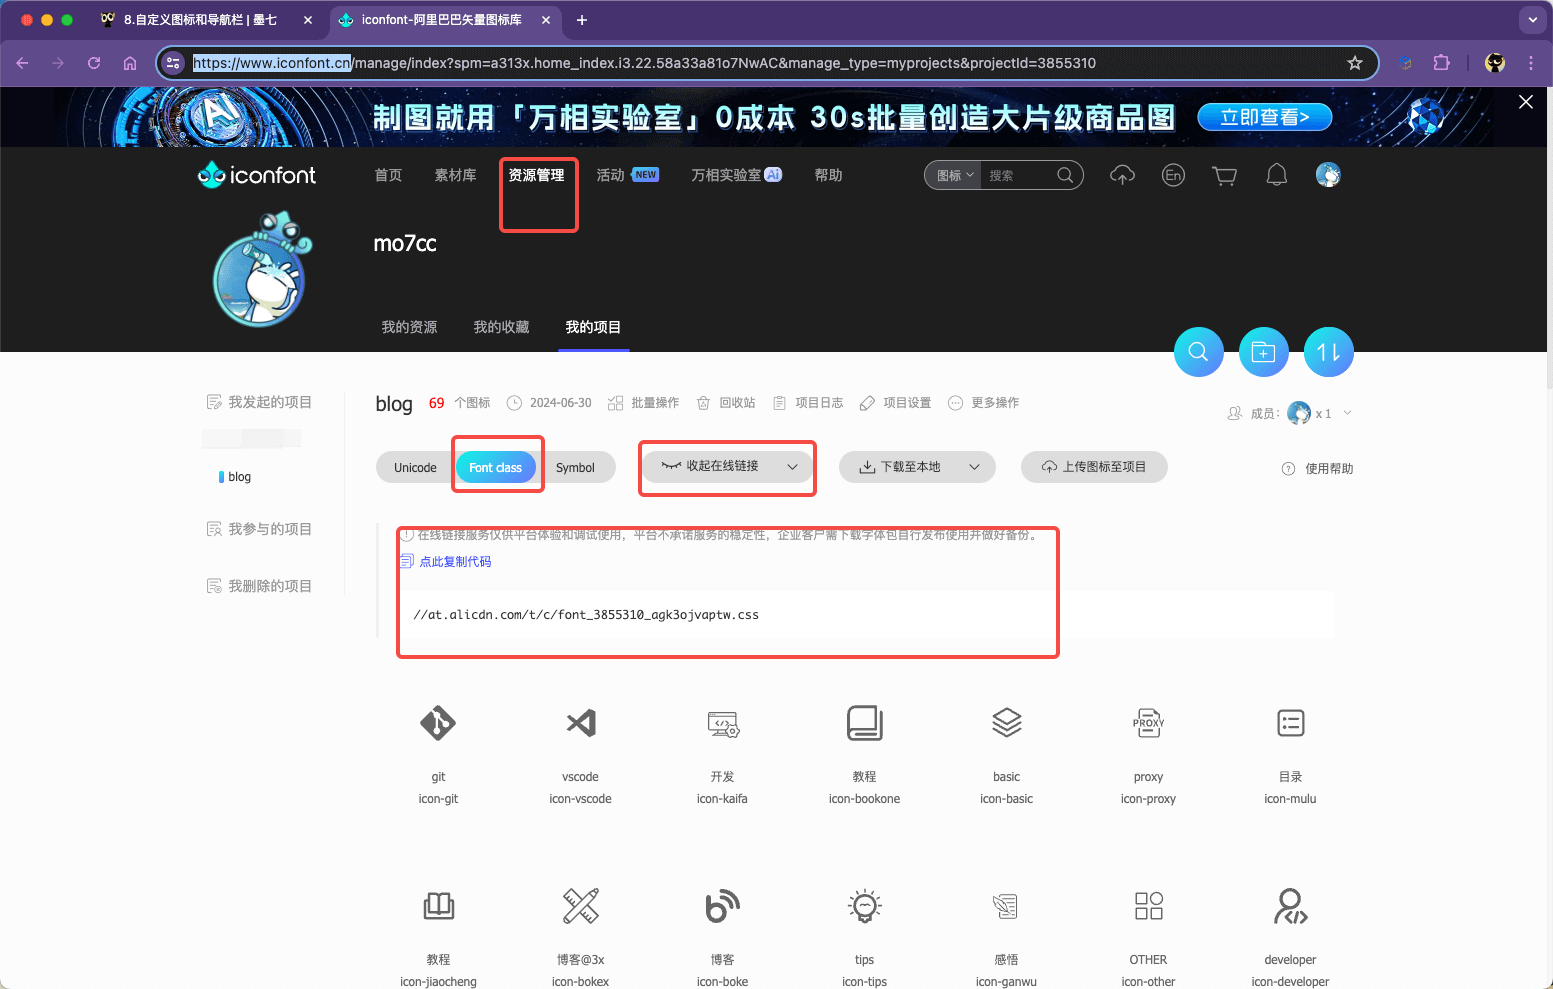1553x989 pixels.
Task: Select the developer person icon
Action: [x=1290, y=906]
